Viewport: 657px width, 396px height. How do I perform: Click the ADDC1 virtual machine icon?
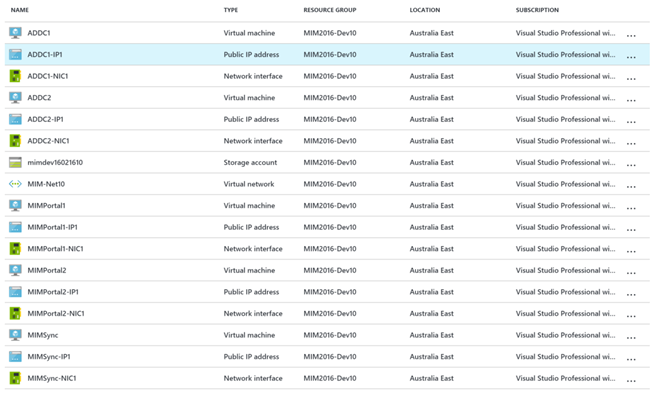tap(16, 33)
